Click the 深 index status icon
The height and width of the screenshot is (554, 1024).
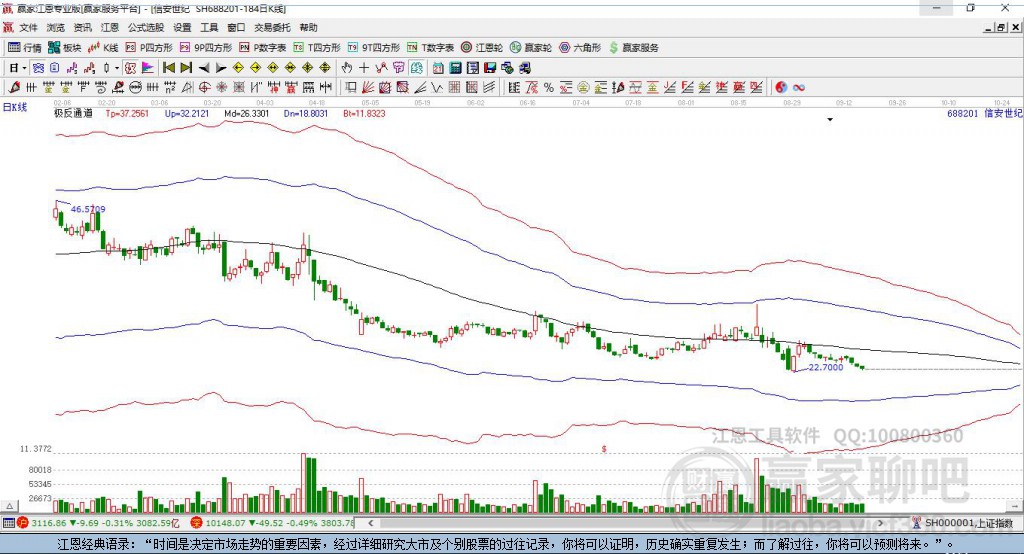[x=197, y=523]
